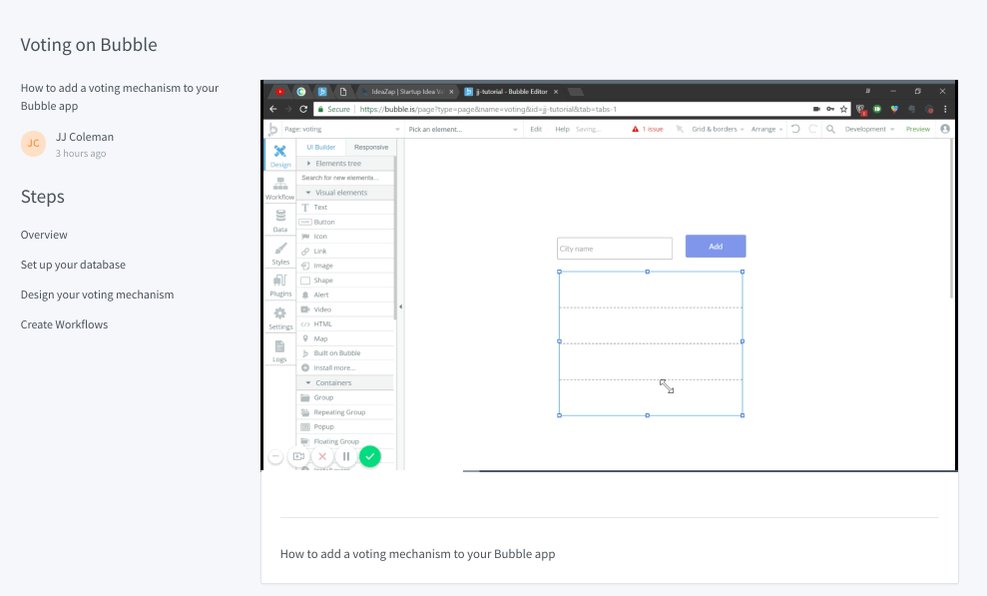
Task: Click the user account avatar icon
Action: point(945,129)
